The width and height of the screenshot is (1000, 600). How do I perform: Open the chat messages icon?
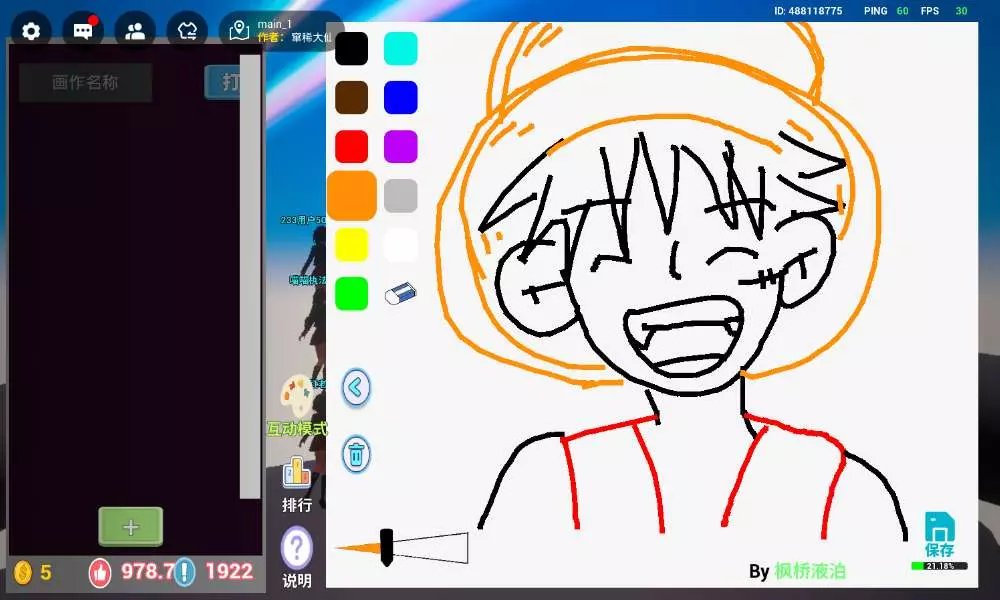click(83, 31)
